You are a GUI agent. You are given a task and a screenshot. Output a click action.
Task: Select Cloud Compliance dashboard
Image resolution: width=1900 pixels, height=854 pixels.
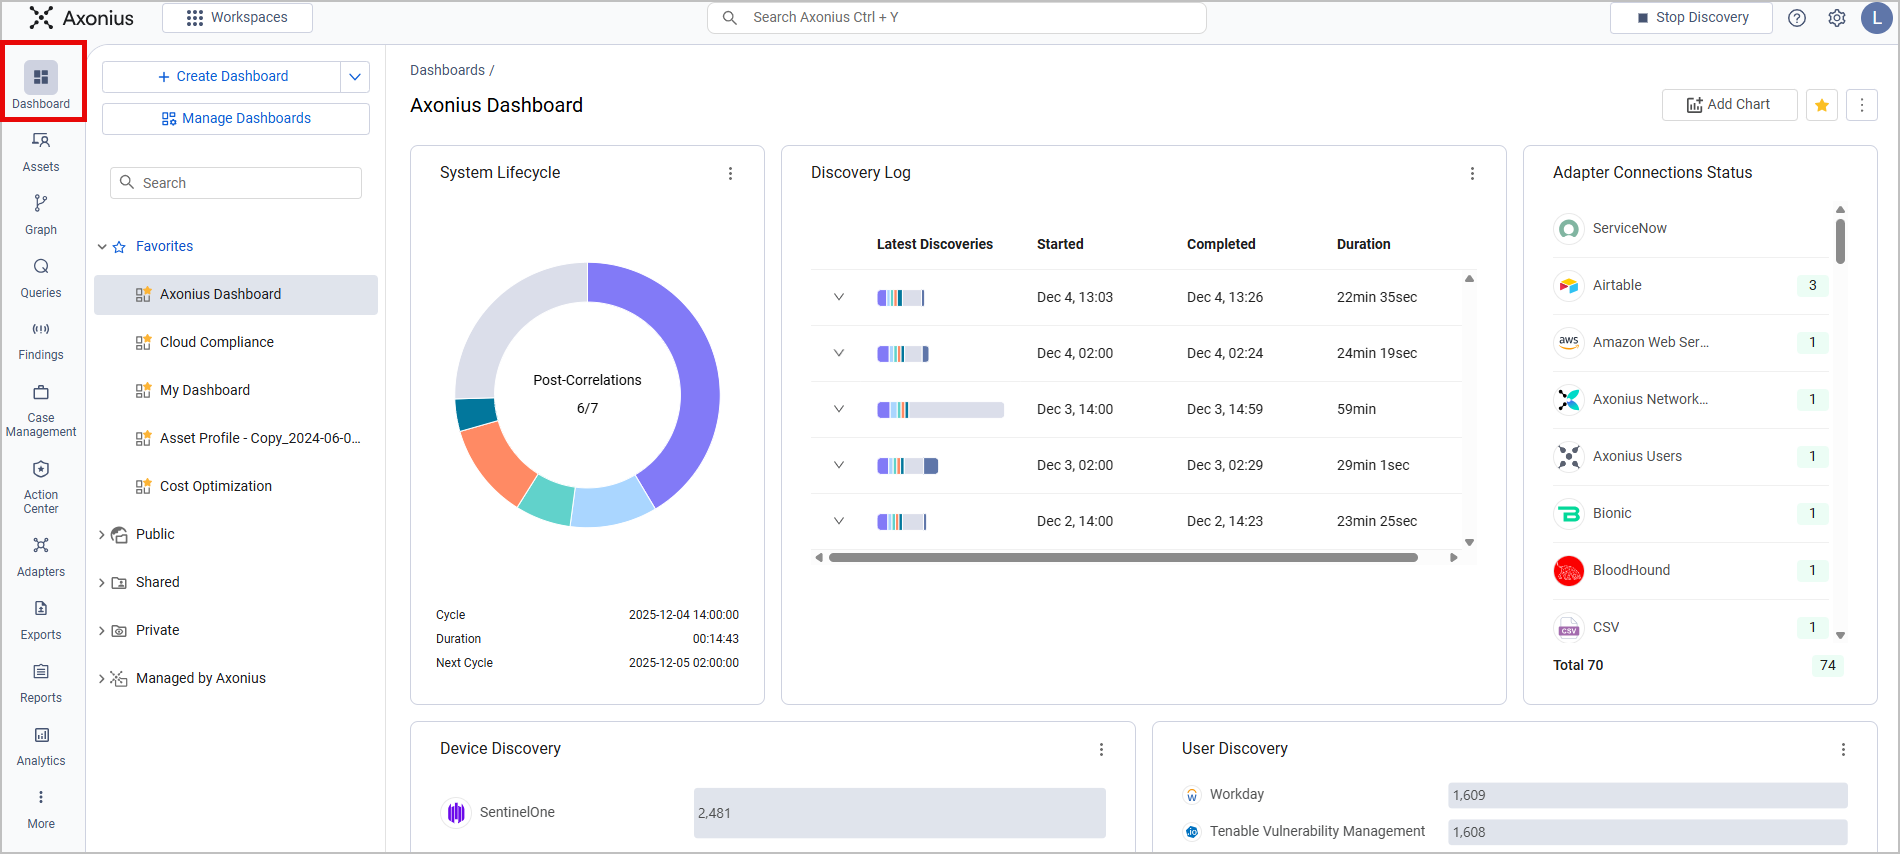pyautogui.click(x=236, y=343)
